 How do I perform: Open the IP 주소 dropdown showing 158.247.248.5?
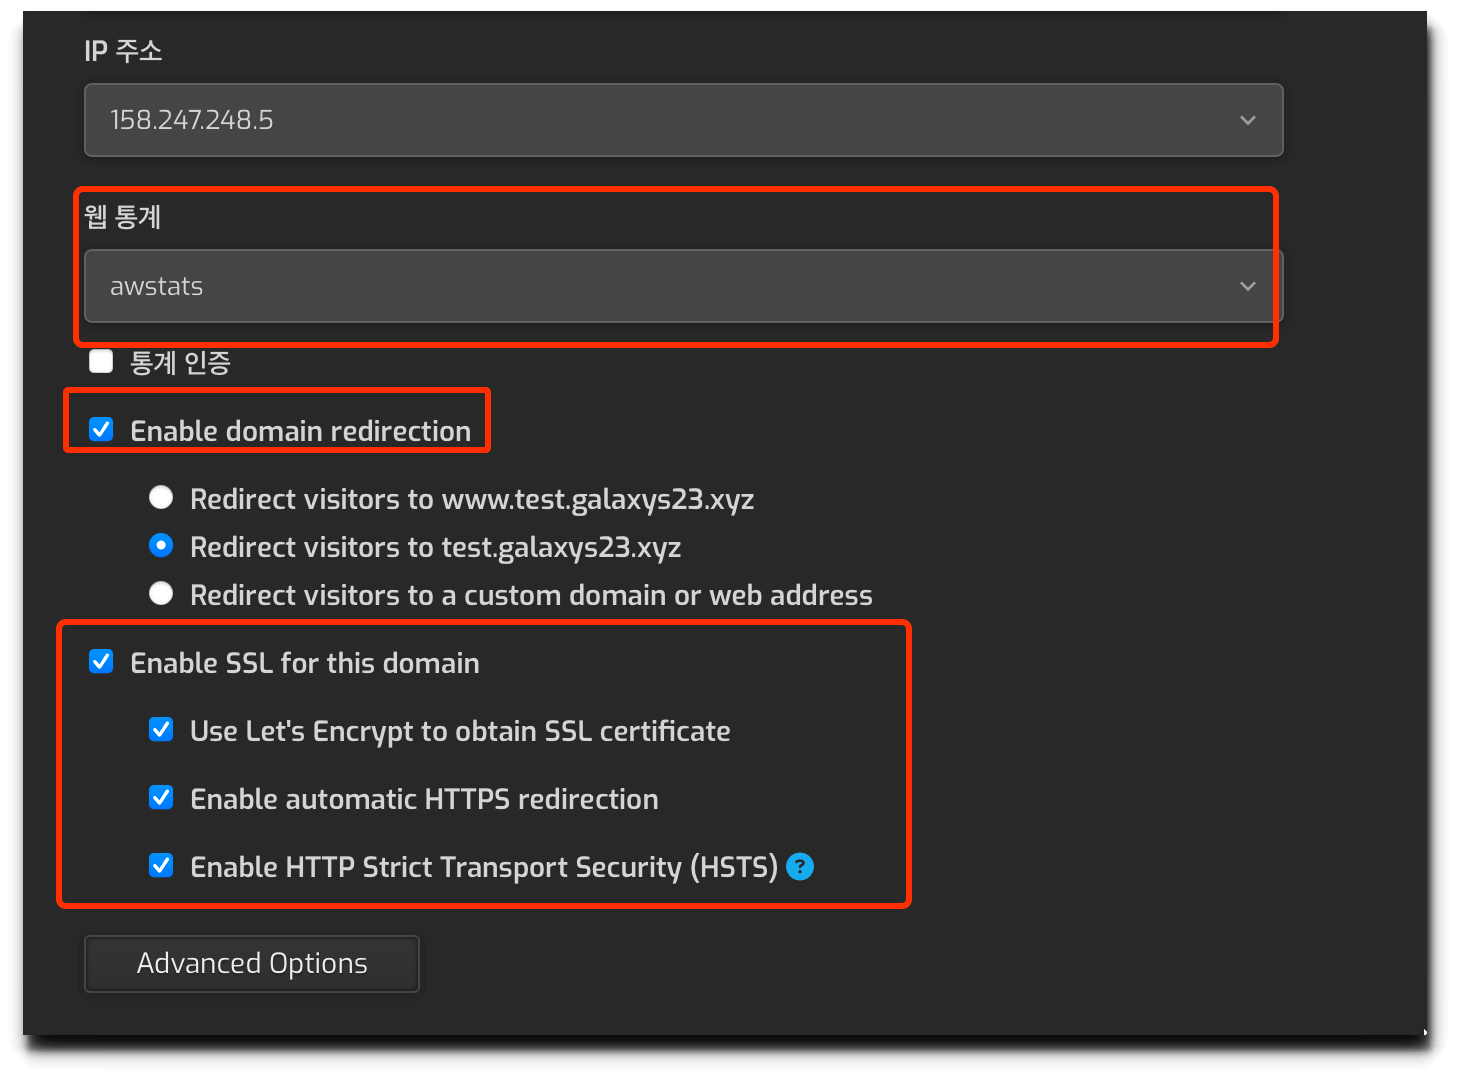click(683, 120)
